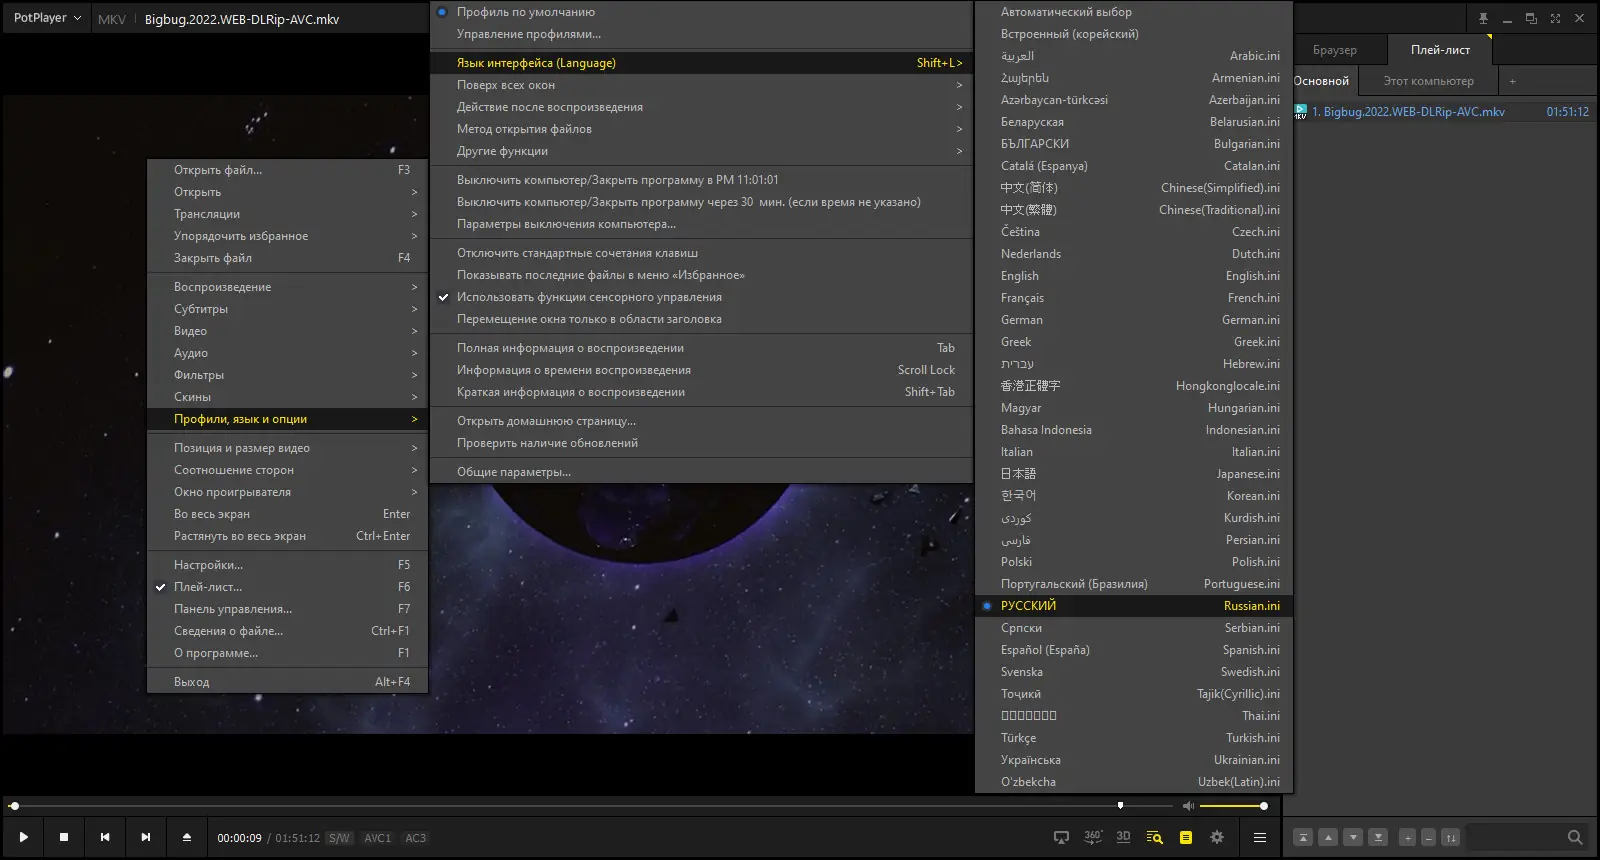
Task: Uncheck the 'Плей-лист...' menu option
Action: point(208,587)
